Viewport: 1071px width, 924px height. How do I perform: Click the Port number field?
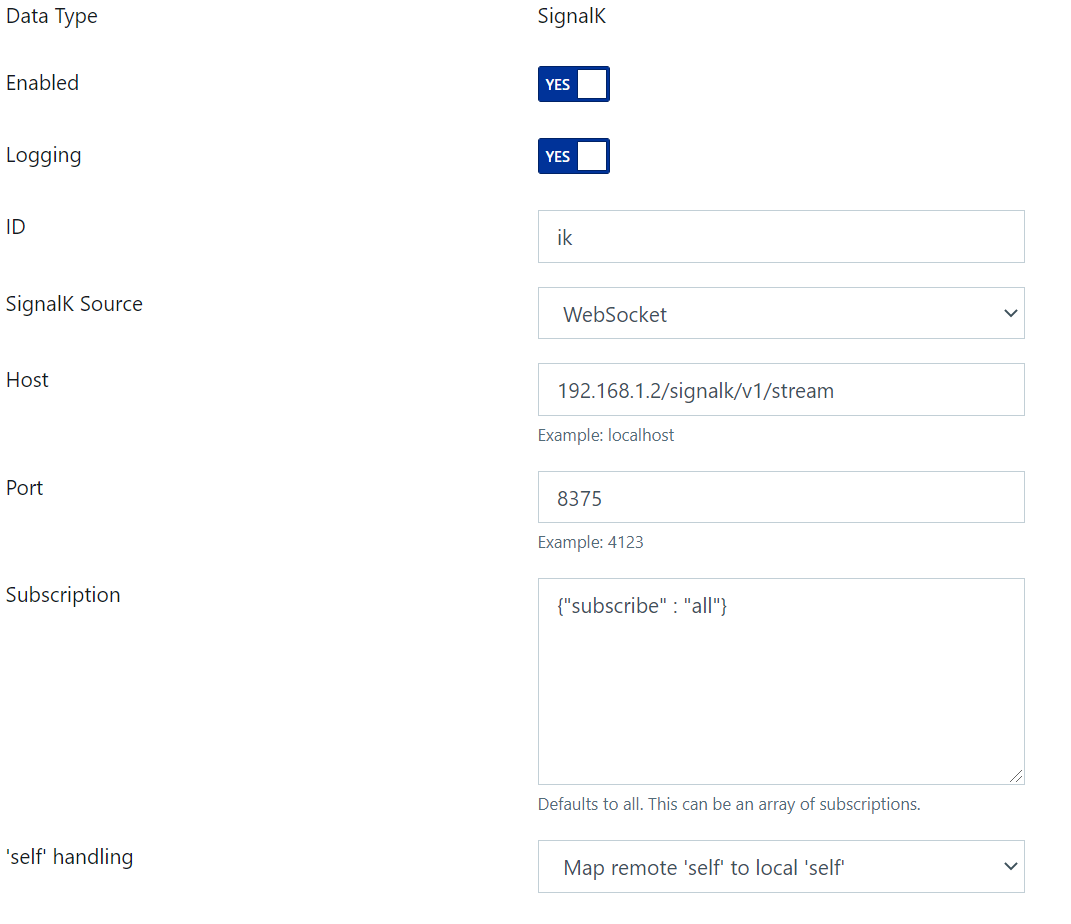(780, 497)
